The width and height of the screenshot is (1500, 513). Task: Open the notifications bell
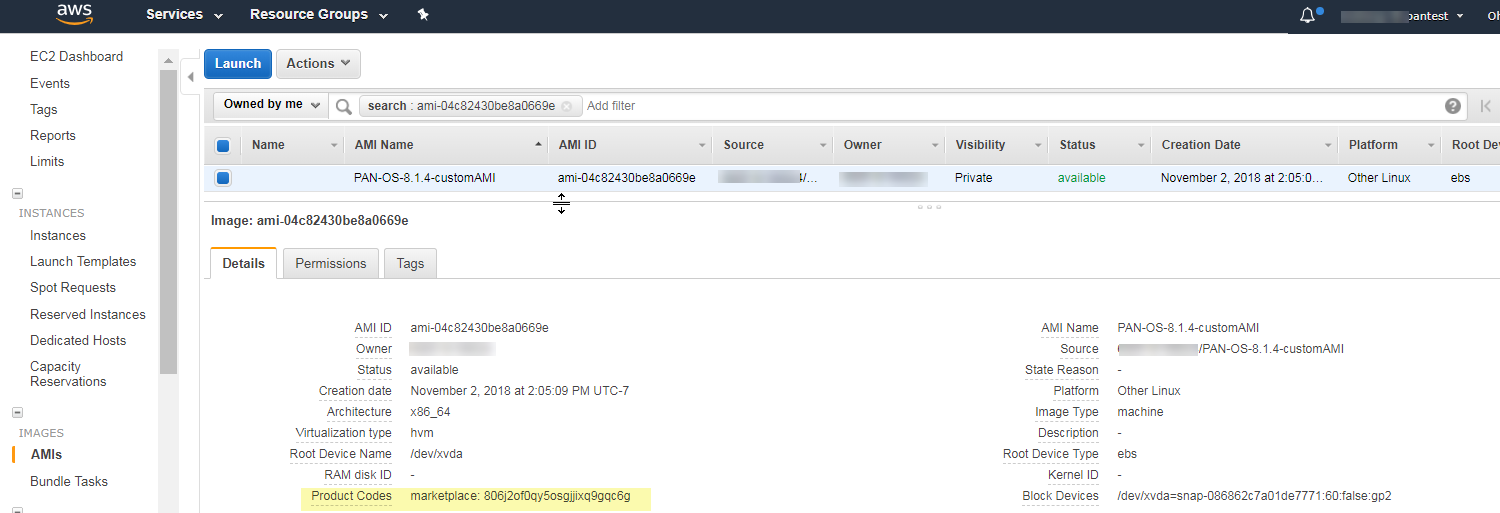(x=1308, y=15)
